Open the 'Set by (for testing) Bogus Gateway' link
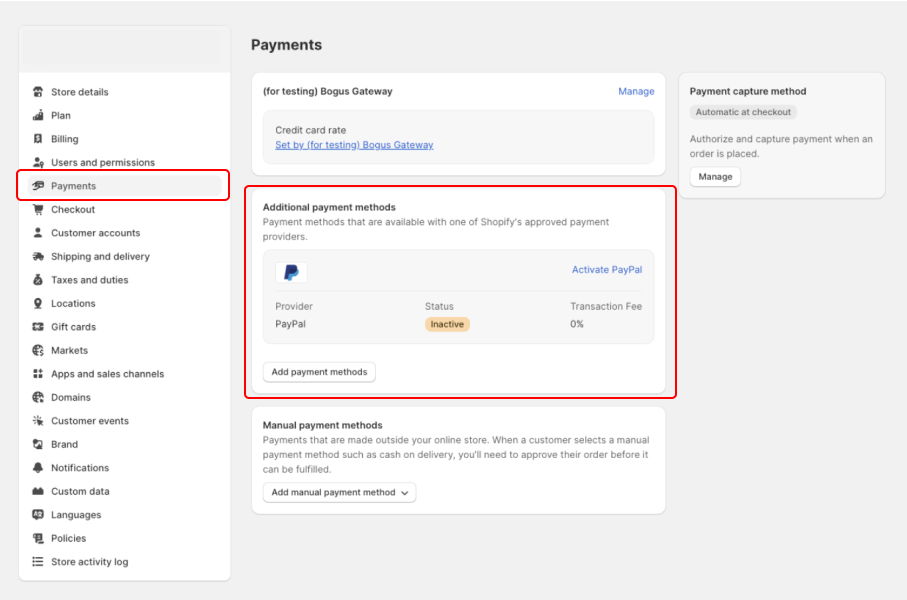The width and height of the screenshot is (907, 600). coord(354,145)
